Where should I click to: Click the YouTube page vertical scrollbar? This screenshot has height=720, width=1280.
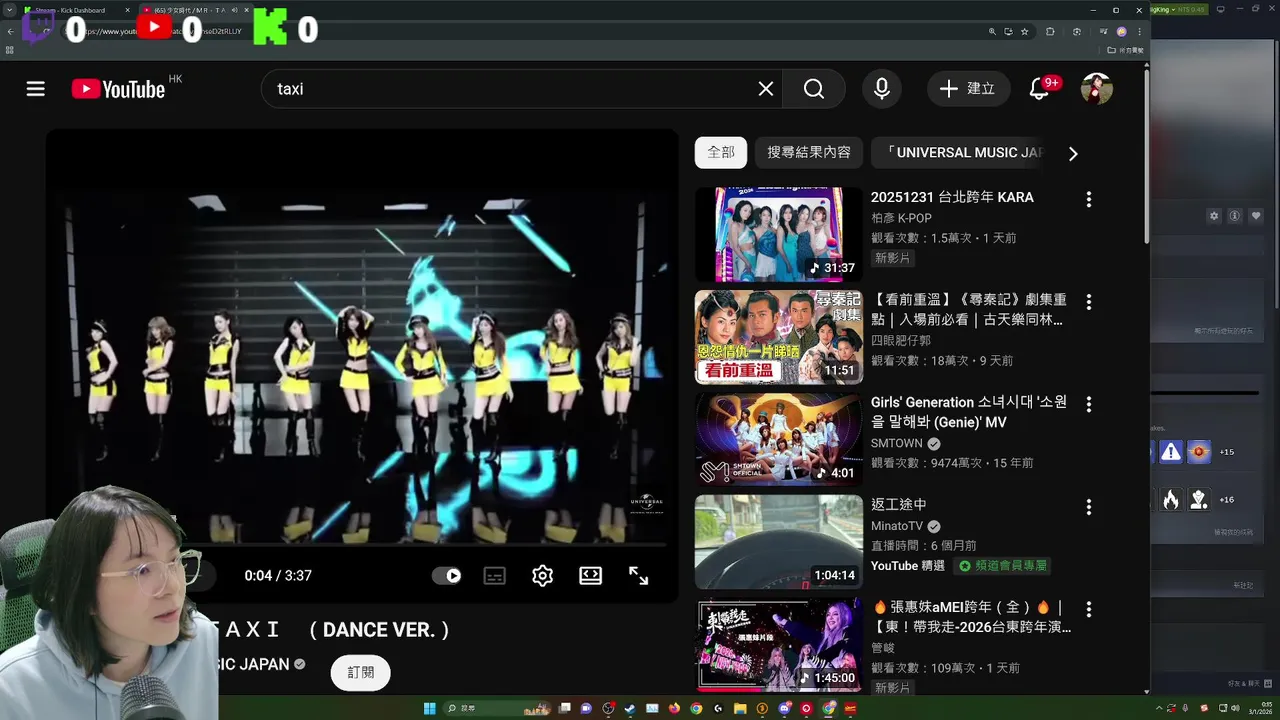coord(1146,155)
